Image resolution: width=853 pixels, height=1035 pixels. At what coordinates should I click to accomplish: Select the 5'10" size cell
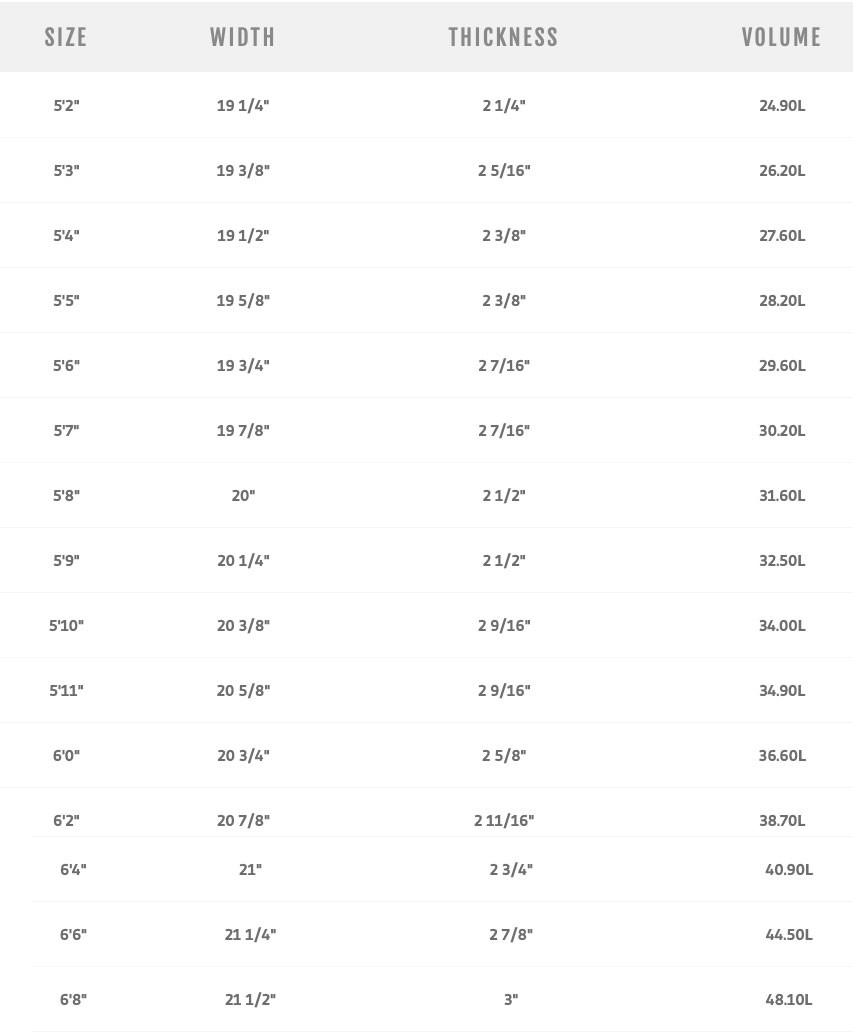(66, 625)
